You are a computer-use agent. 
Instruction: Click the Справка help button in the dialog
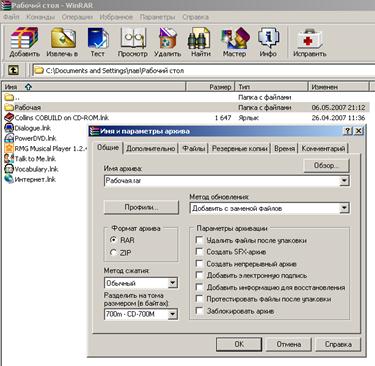pos(338,344)
